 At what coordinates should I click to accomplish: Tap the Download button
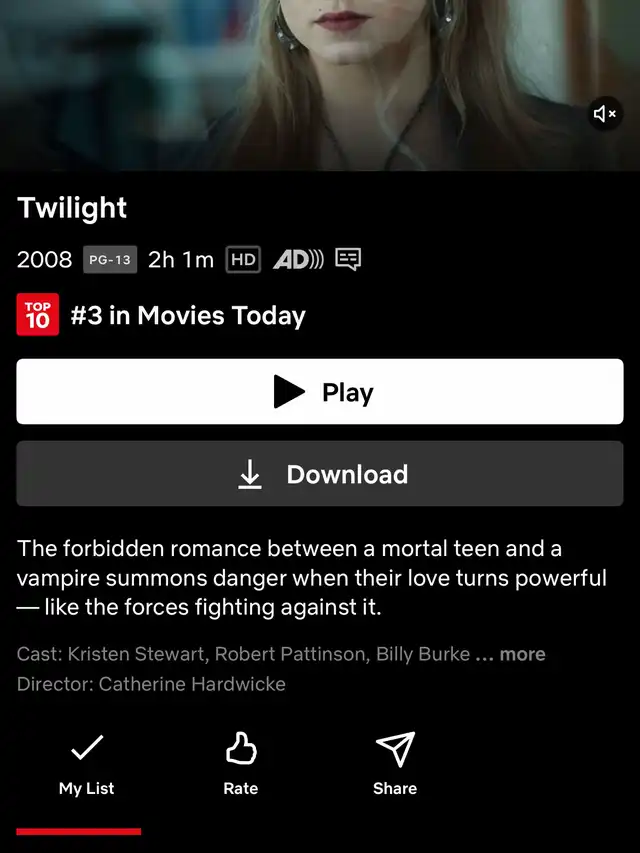point(320,473)
